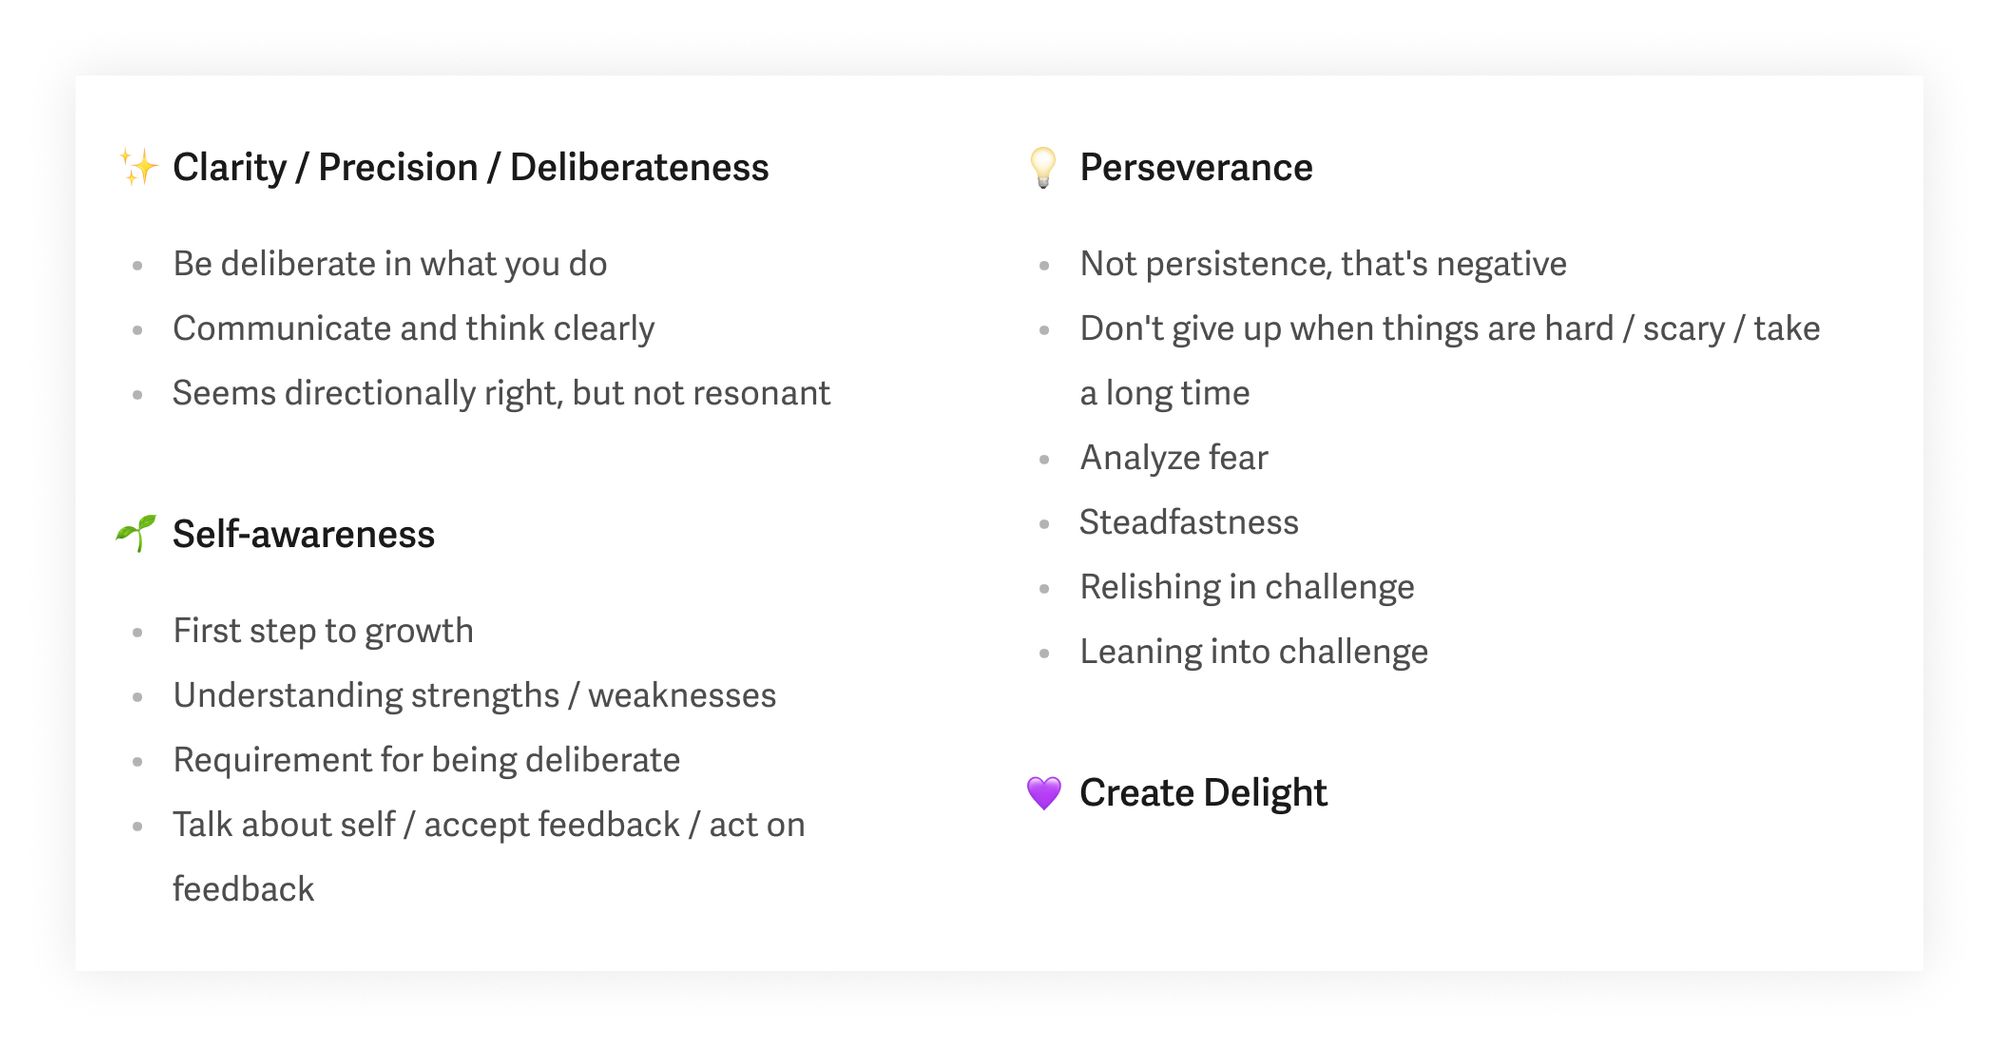Click the Perseverance heading text
The height and width of the screenshot is (1048, 2000).
point(1196,167)
